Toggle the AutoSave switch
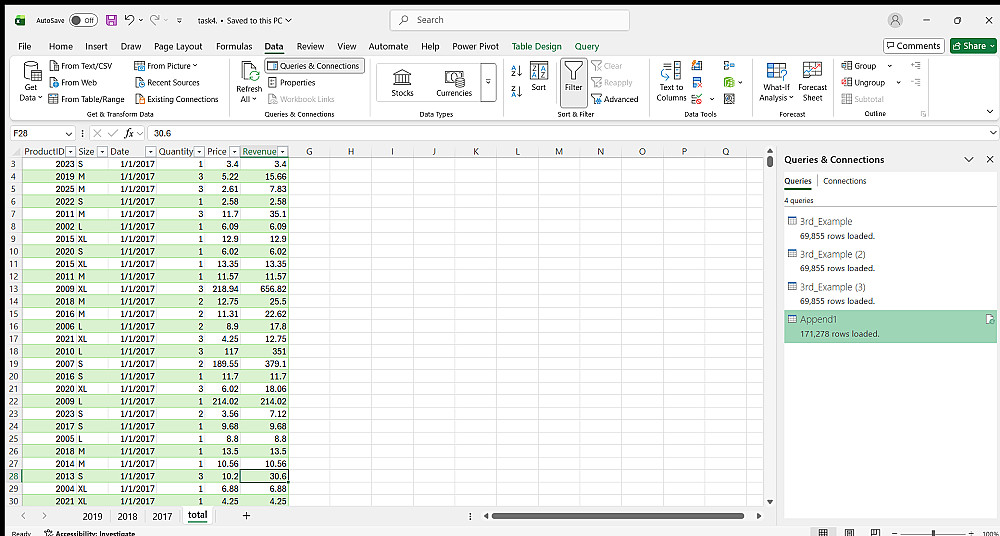The image size is (1000, 536). point(83,20)
